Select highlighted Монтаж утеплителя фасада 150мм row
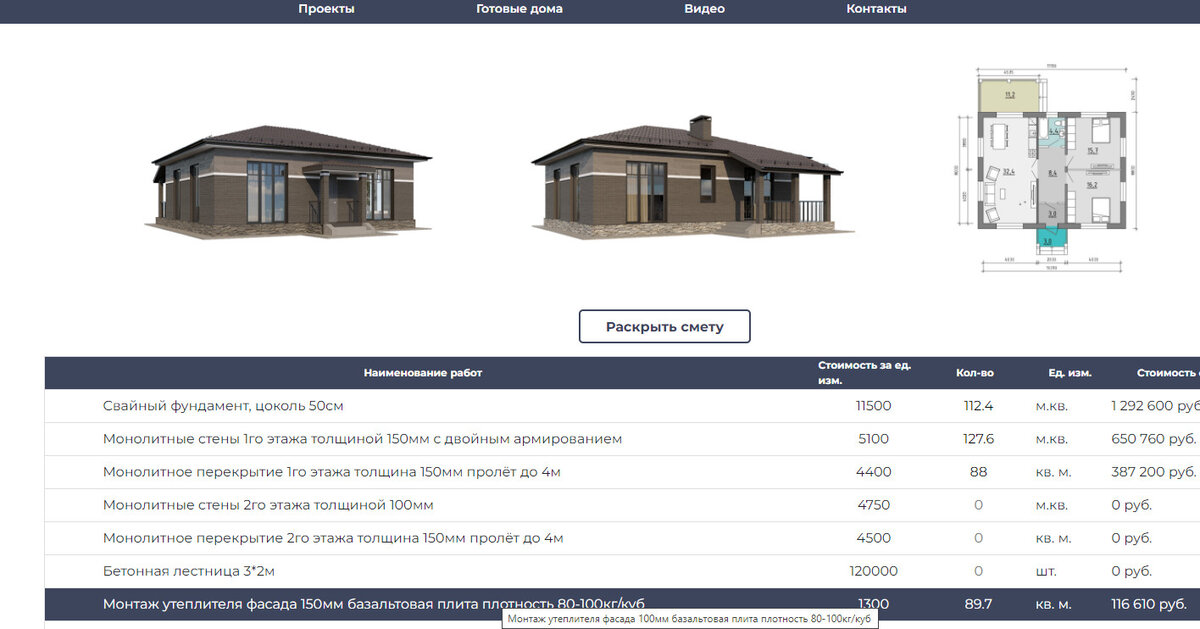 point(622,604)
